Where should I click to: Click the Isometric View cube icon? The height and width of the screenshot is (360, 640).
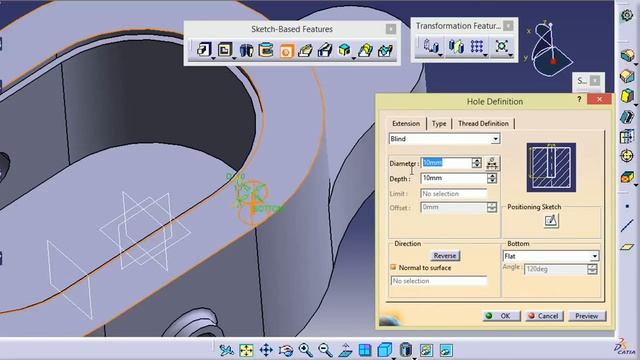[x=384, y=350]
